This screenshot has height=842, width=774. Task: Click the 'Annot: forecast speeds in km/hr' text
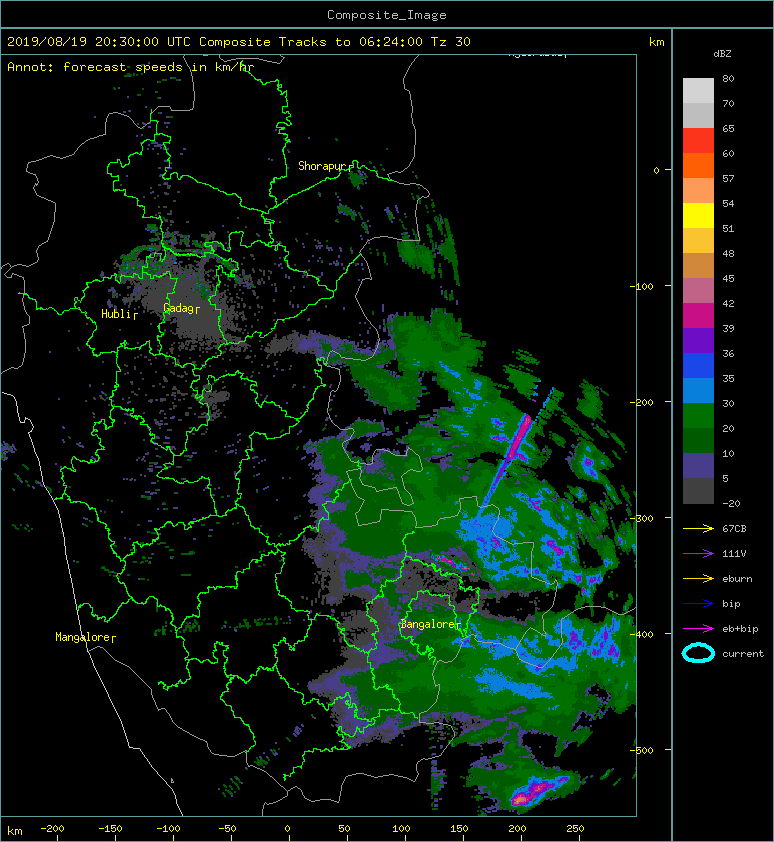click(x=131, y=67)
